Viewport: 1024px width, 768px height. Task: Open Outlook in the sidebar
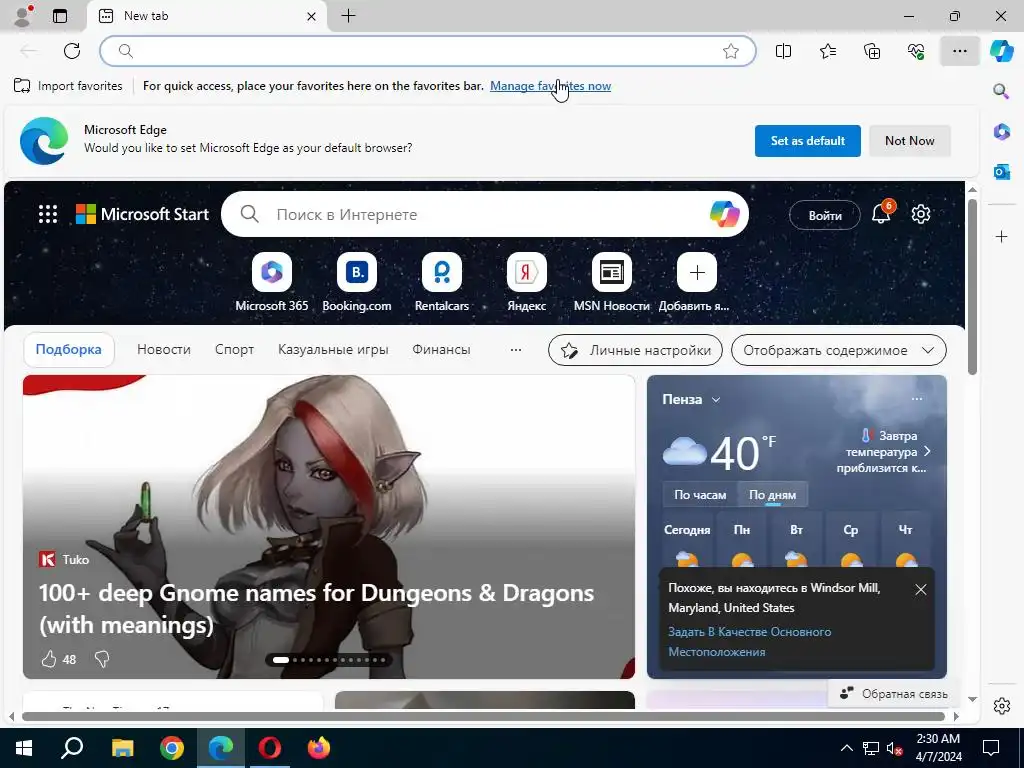pyautogui.click(x=1001, y=172)
